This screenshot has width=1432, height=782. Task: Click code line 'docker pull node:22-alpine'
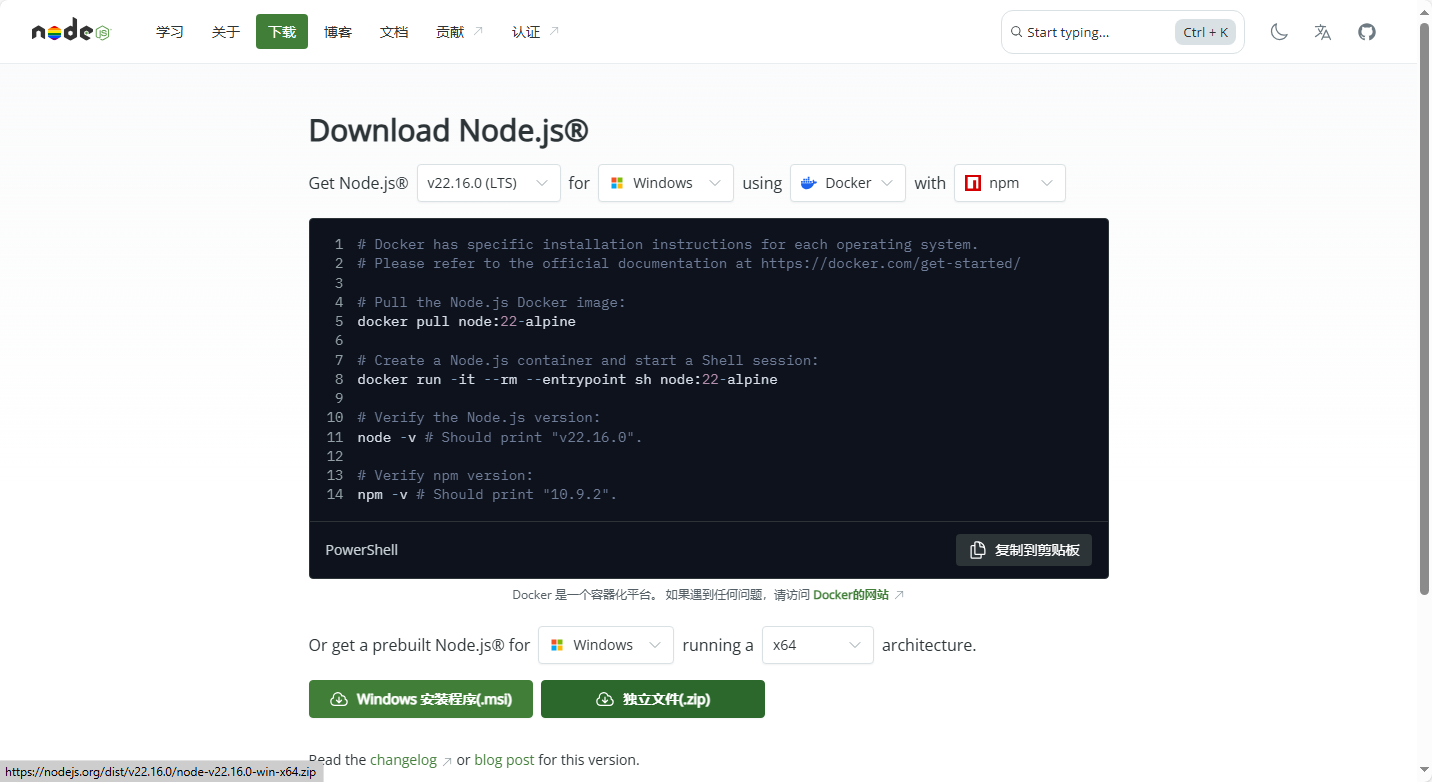click(467, 322)
